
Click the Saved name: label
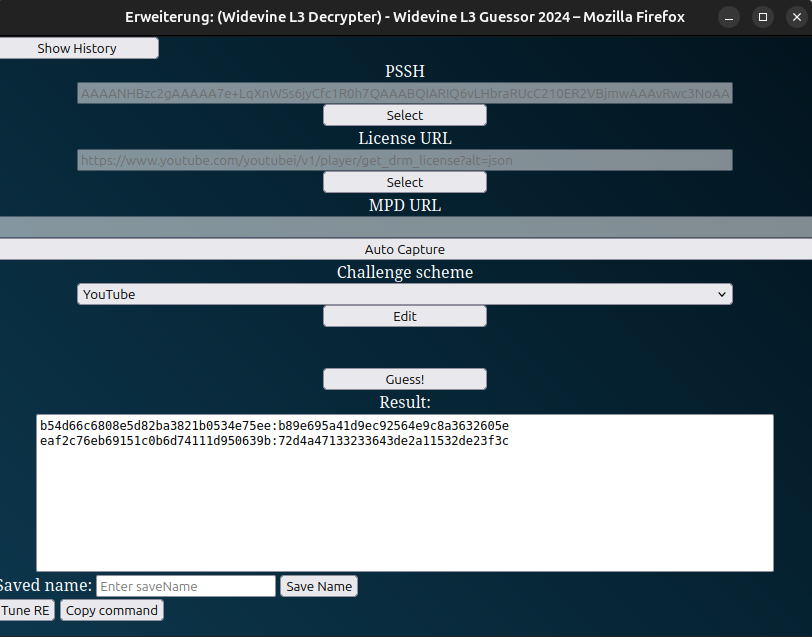[46, 585]
